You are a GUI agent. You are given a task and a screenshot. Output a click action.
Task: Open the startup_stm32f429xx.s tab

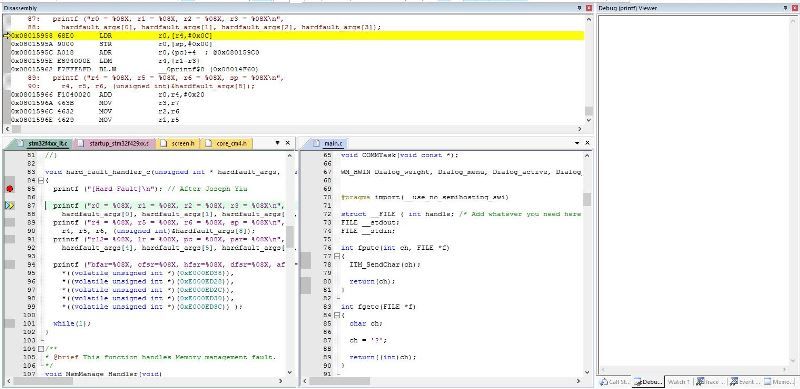pyautogui.click(x=114, y=143)
